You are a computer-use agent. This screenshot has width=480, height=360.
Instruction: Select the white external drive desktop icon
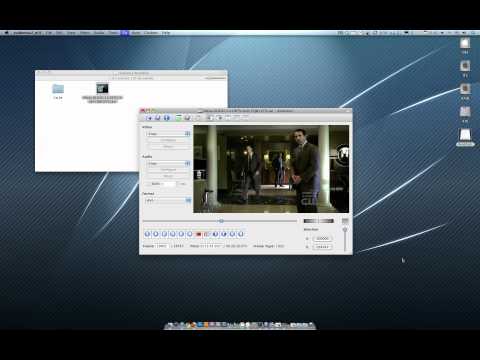[x=465, y=135]
